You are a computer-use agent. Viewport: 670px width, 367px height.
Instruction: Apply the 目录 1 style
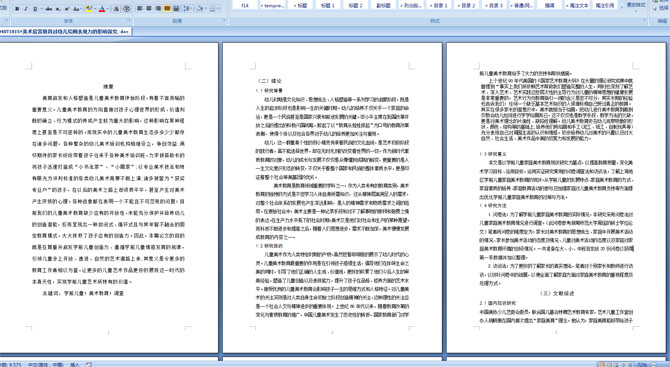tap(439, 6)
